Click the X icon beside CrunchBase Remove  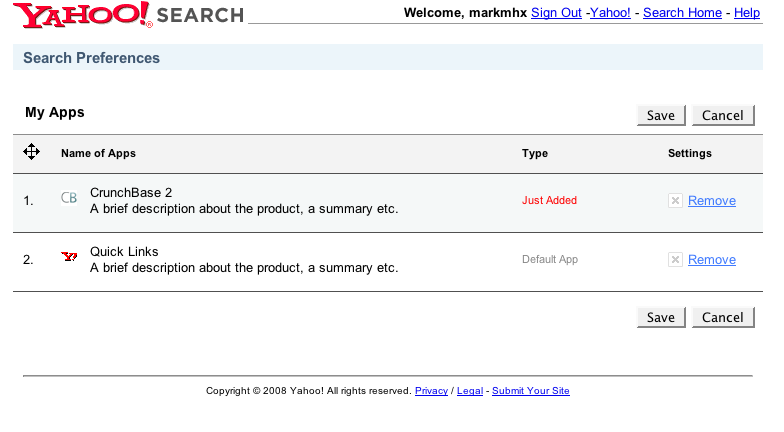pyautogui.click(x=675, y=200)
